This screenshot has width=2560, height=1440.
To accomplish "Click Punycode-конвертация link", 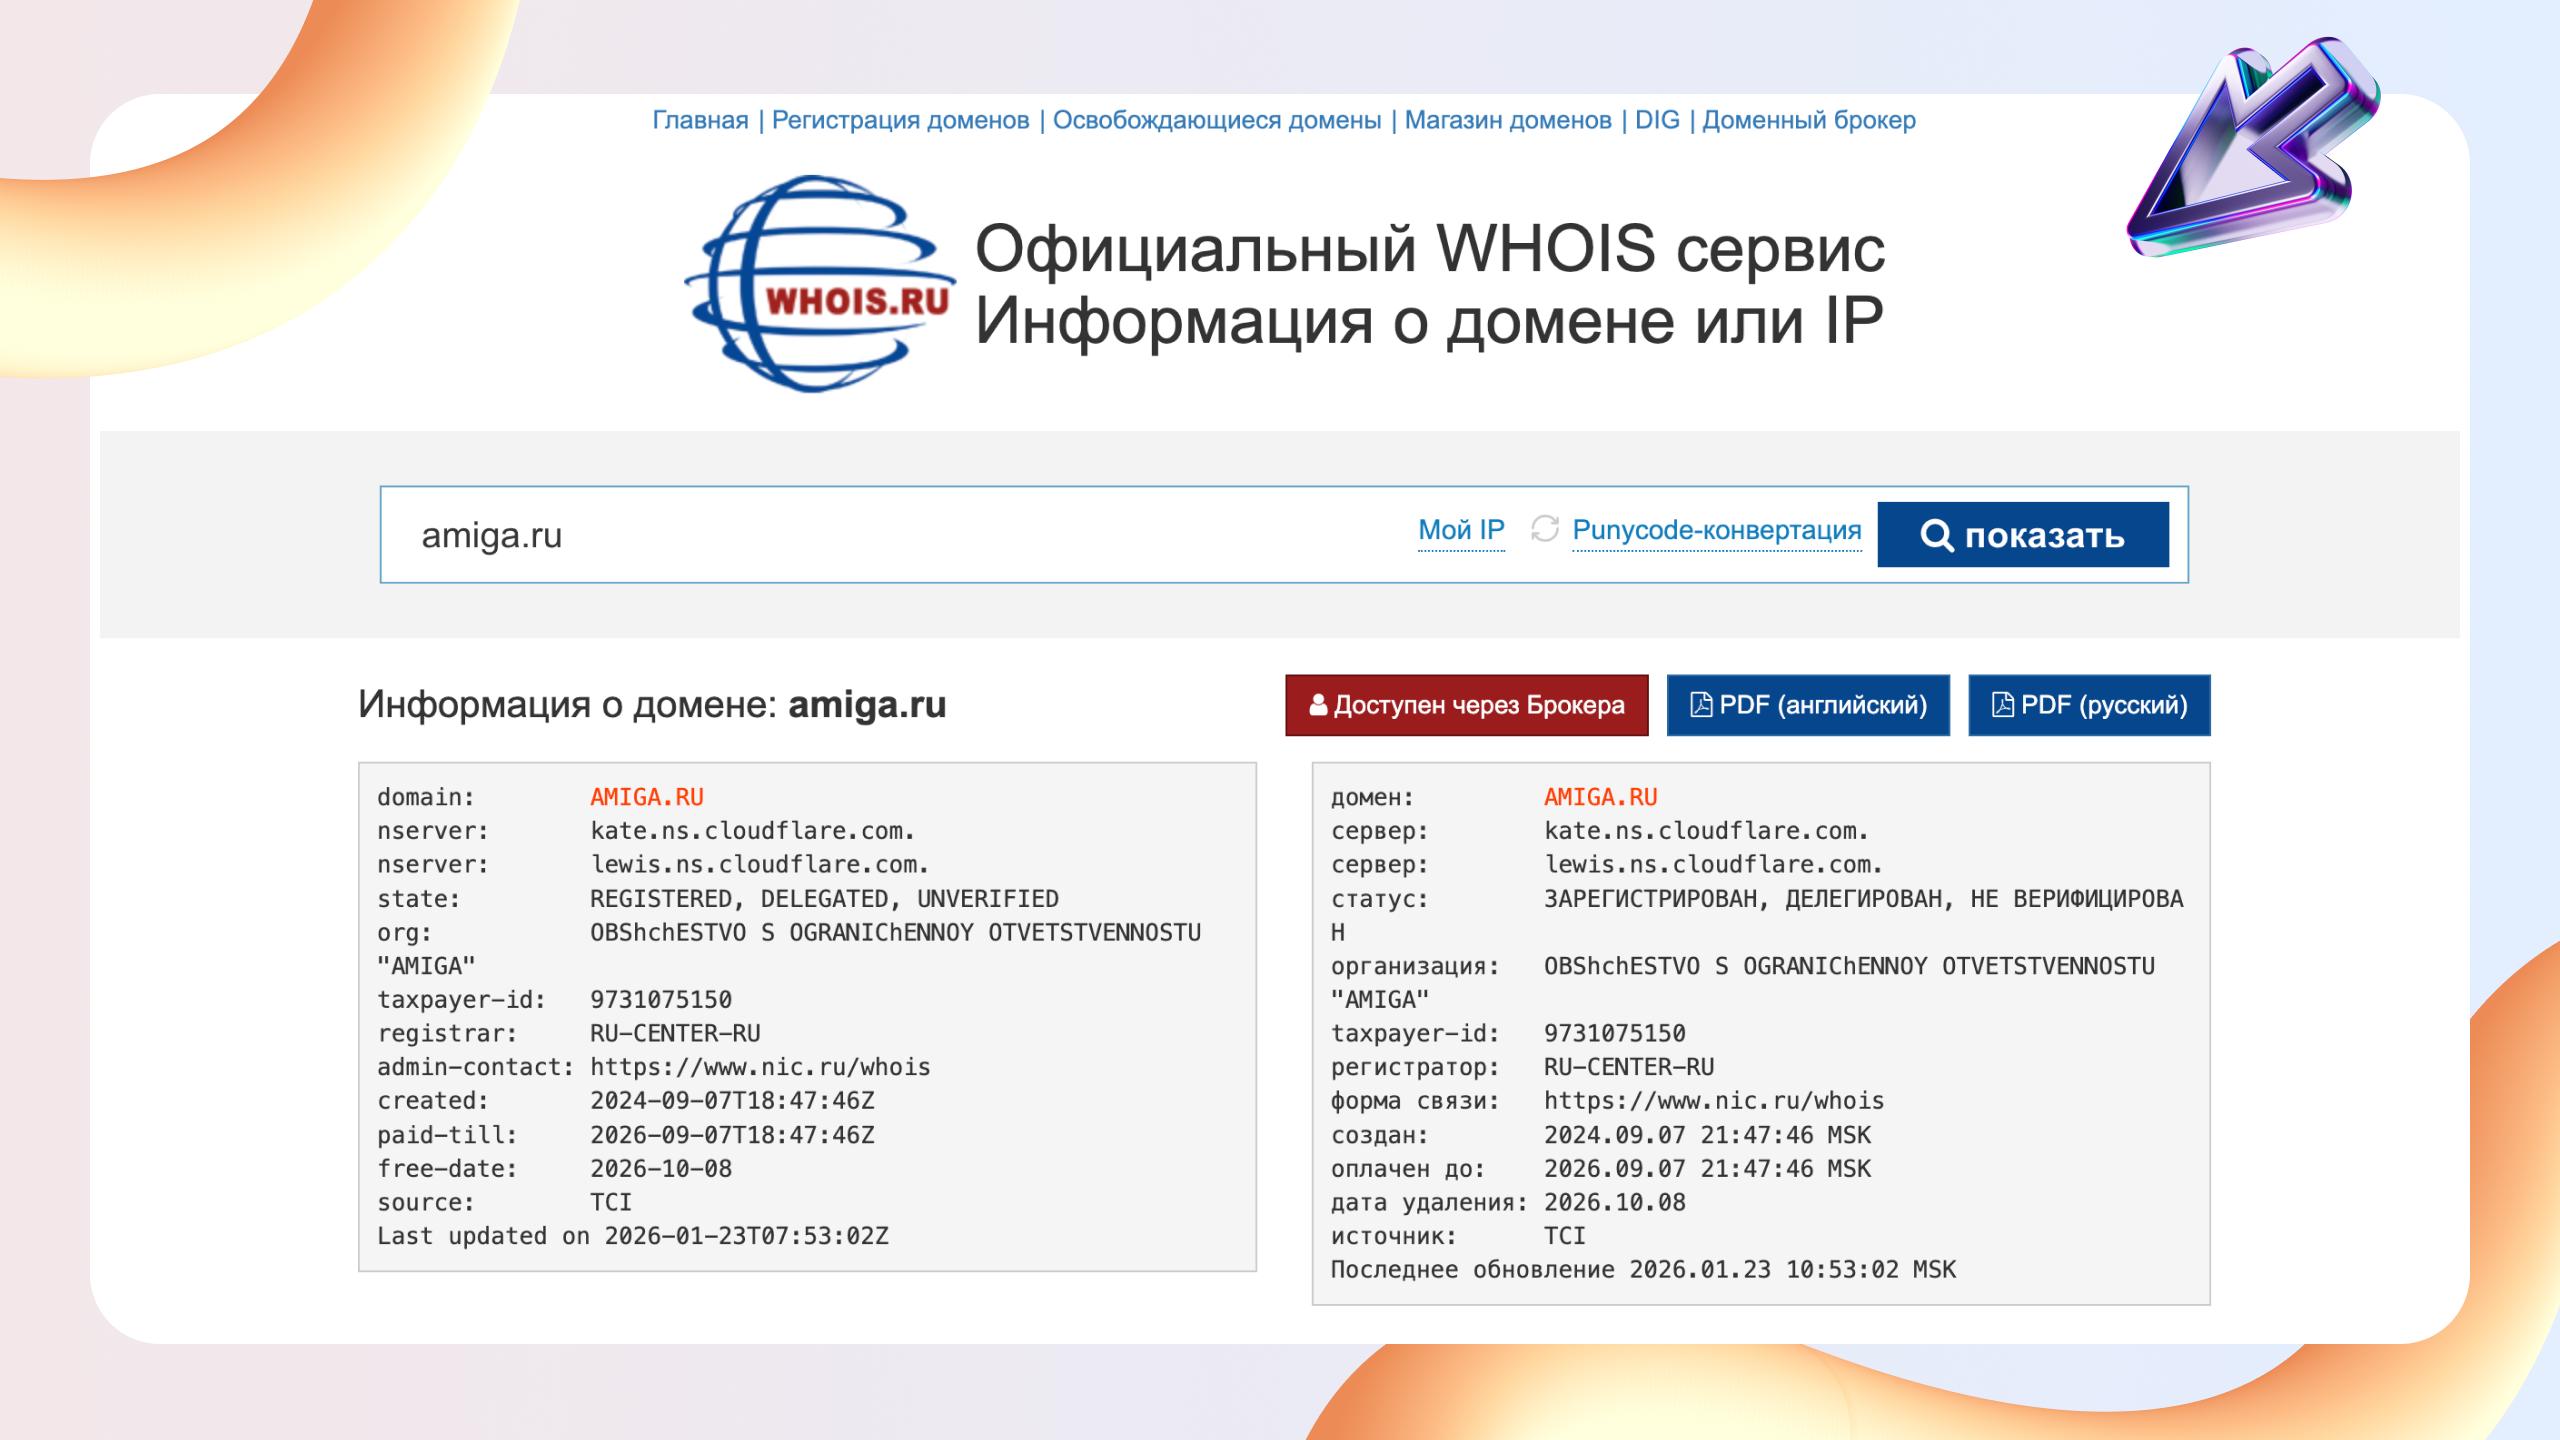I will (x=1716, y=530).
